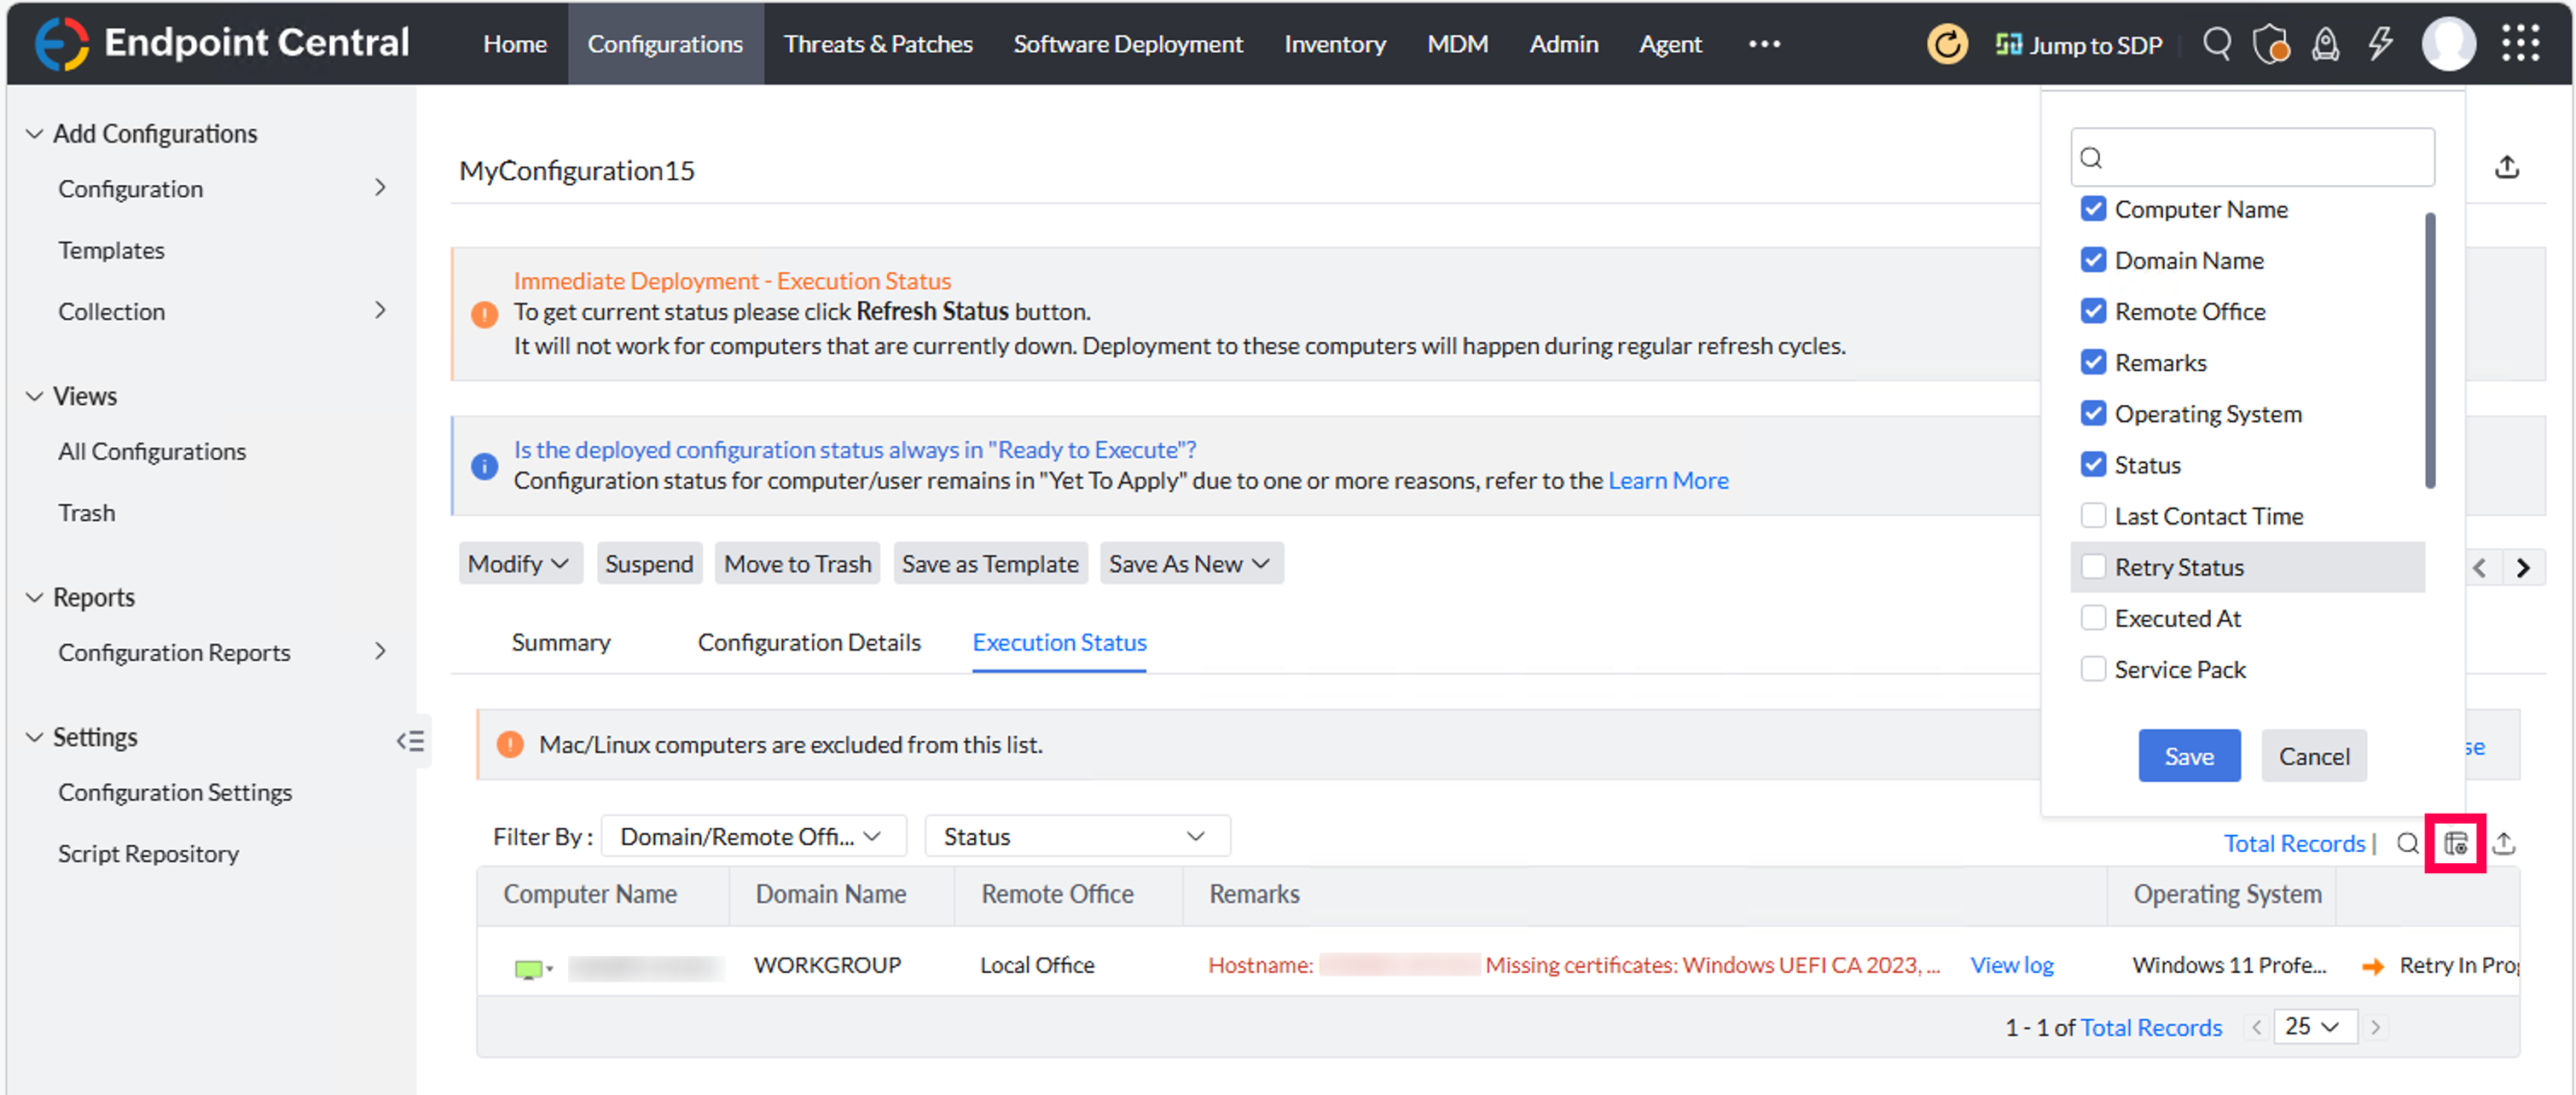Enable the Retry Status checkbox
Screen dimensions: 2576x1095
point(2092,566)
